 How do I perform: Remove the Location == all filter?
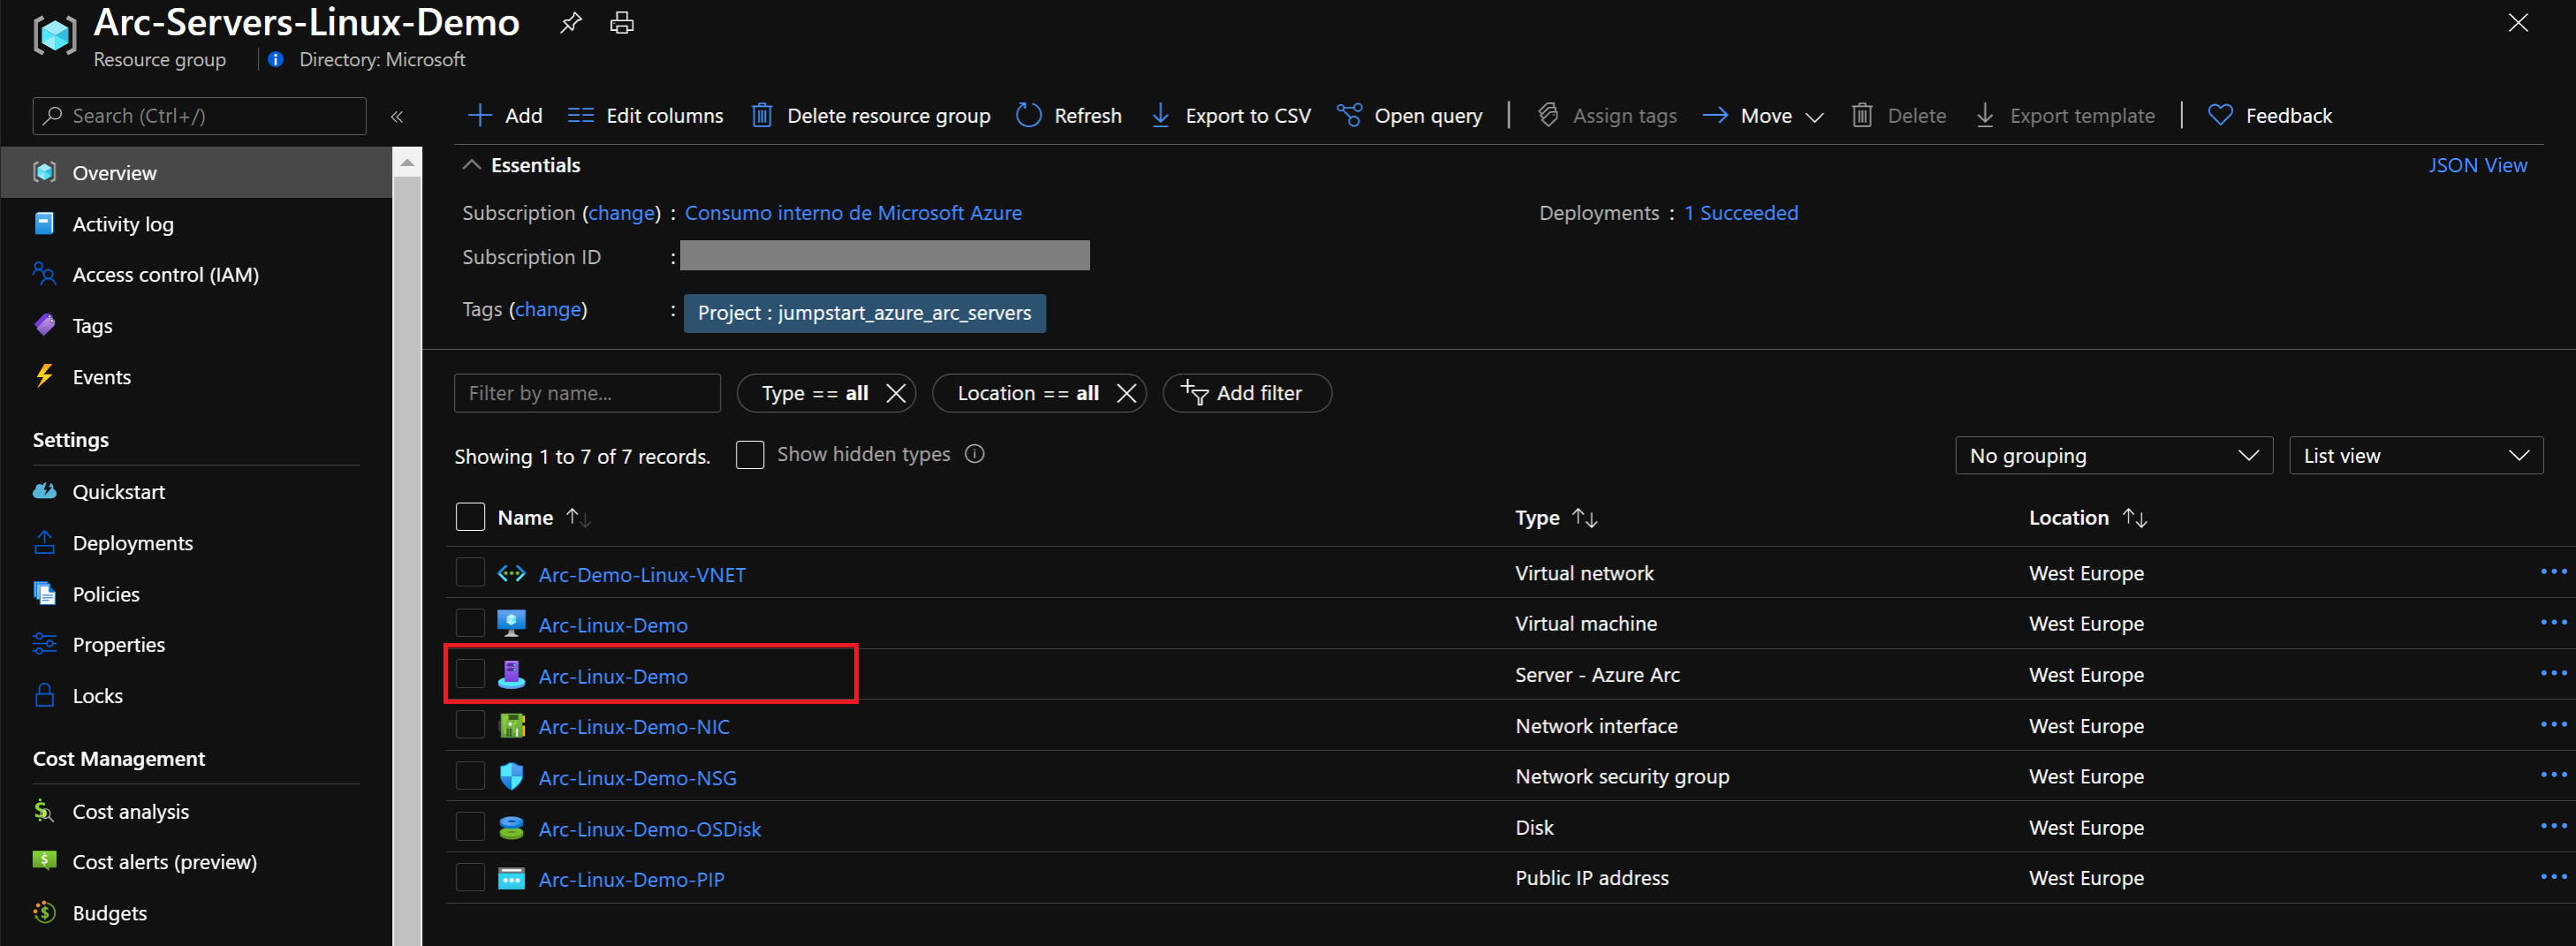coord(1126,393)
